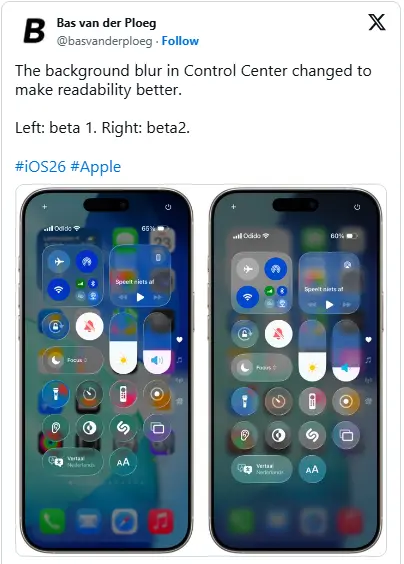The height and width of the screenshot is (564, 404).
Task: Open the #Apple hashtag
Action: pyautogui.click(x=96, y=167)
